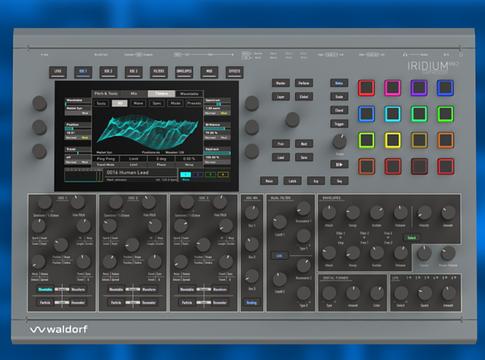Image resolution: width=485 pixels, height=360 pixels.
Task: Tap the yellow performance pad
Action: 392,140
